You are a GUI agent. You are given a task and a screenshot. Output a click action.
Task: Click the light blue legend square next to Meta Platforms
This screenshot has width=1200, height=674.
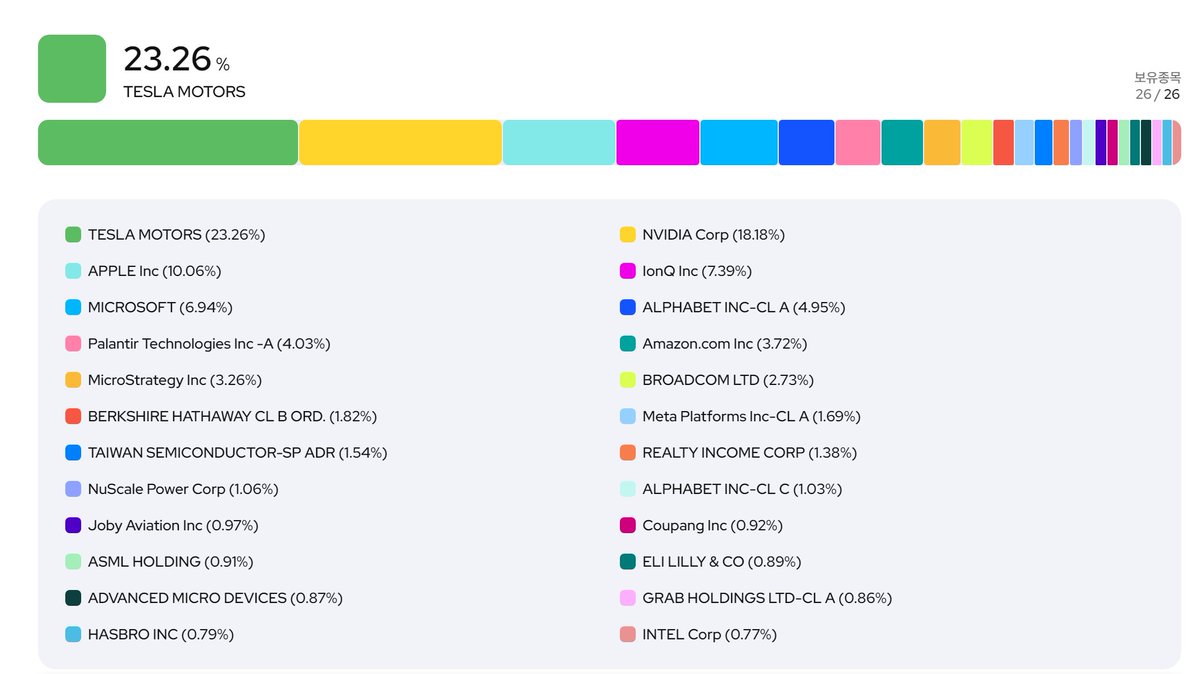pyautogui.click(x=628, y=416)
